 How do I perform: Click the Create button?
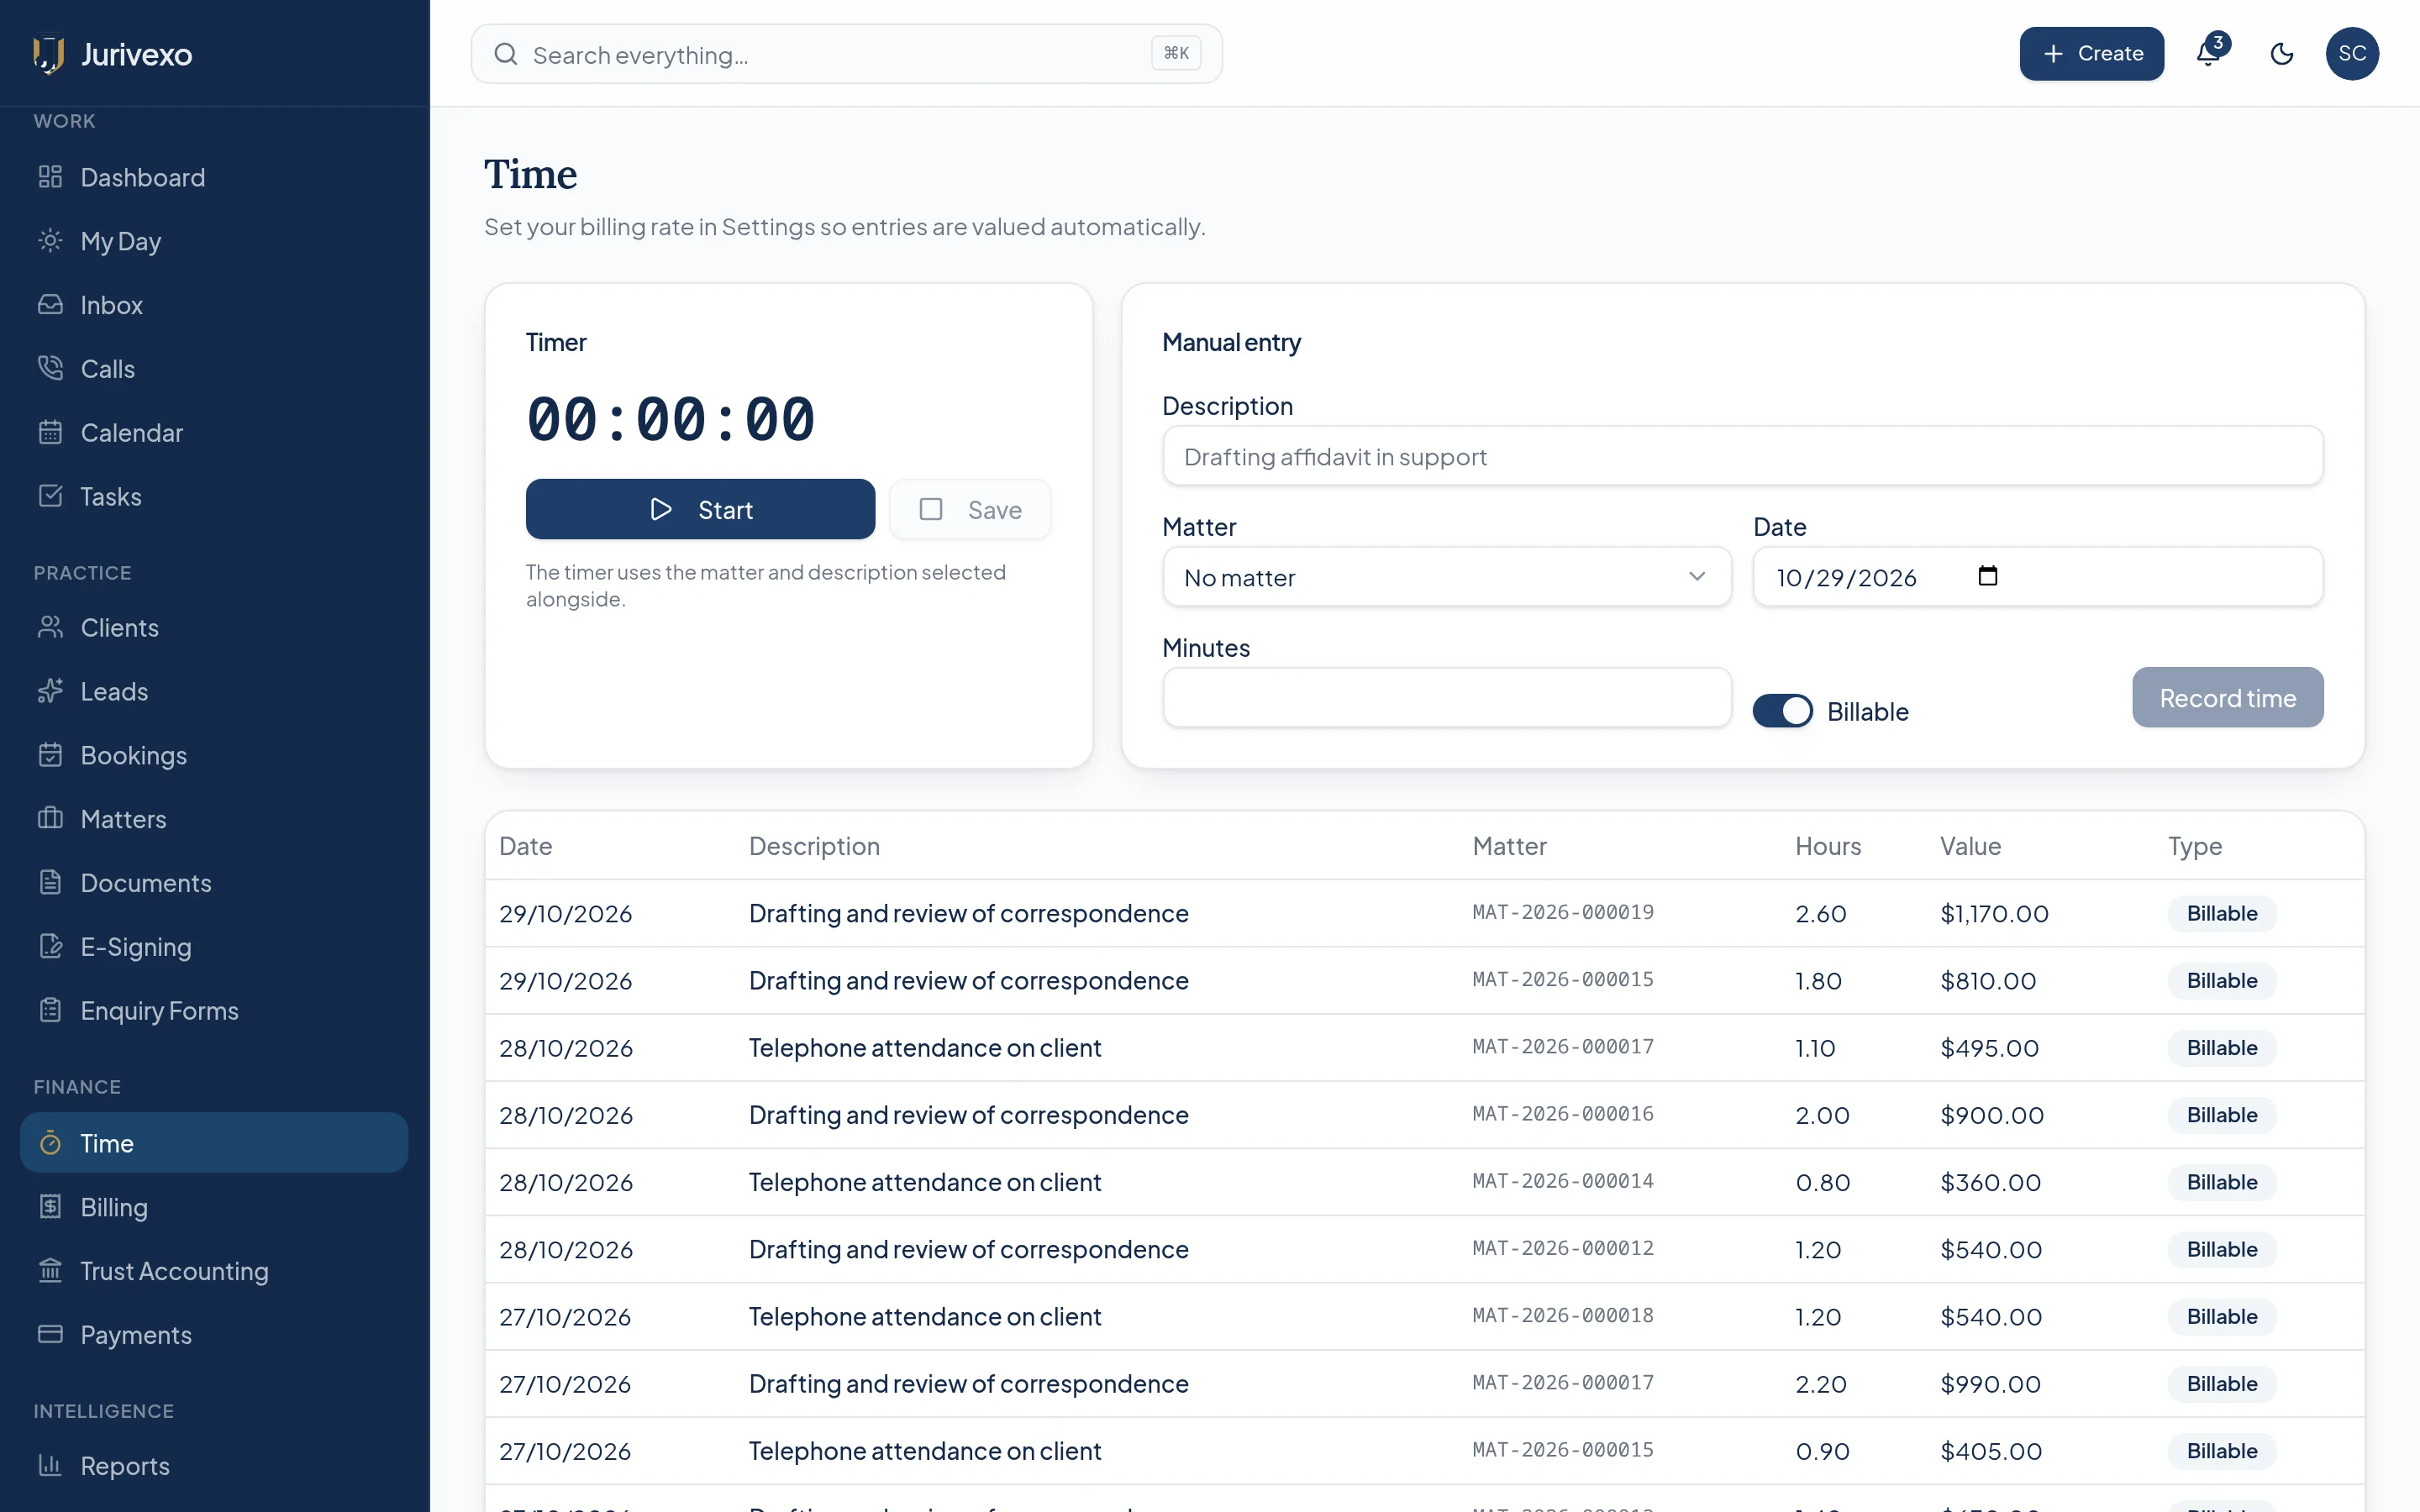pyautogui.click(x=2091, y=54)
